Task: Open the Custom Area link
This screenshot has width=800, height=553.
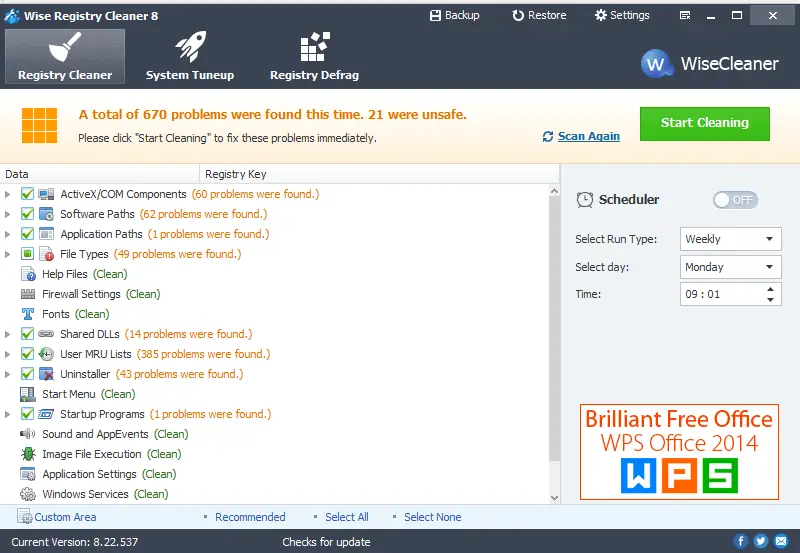Action: (x=65, y=517)
